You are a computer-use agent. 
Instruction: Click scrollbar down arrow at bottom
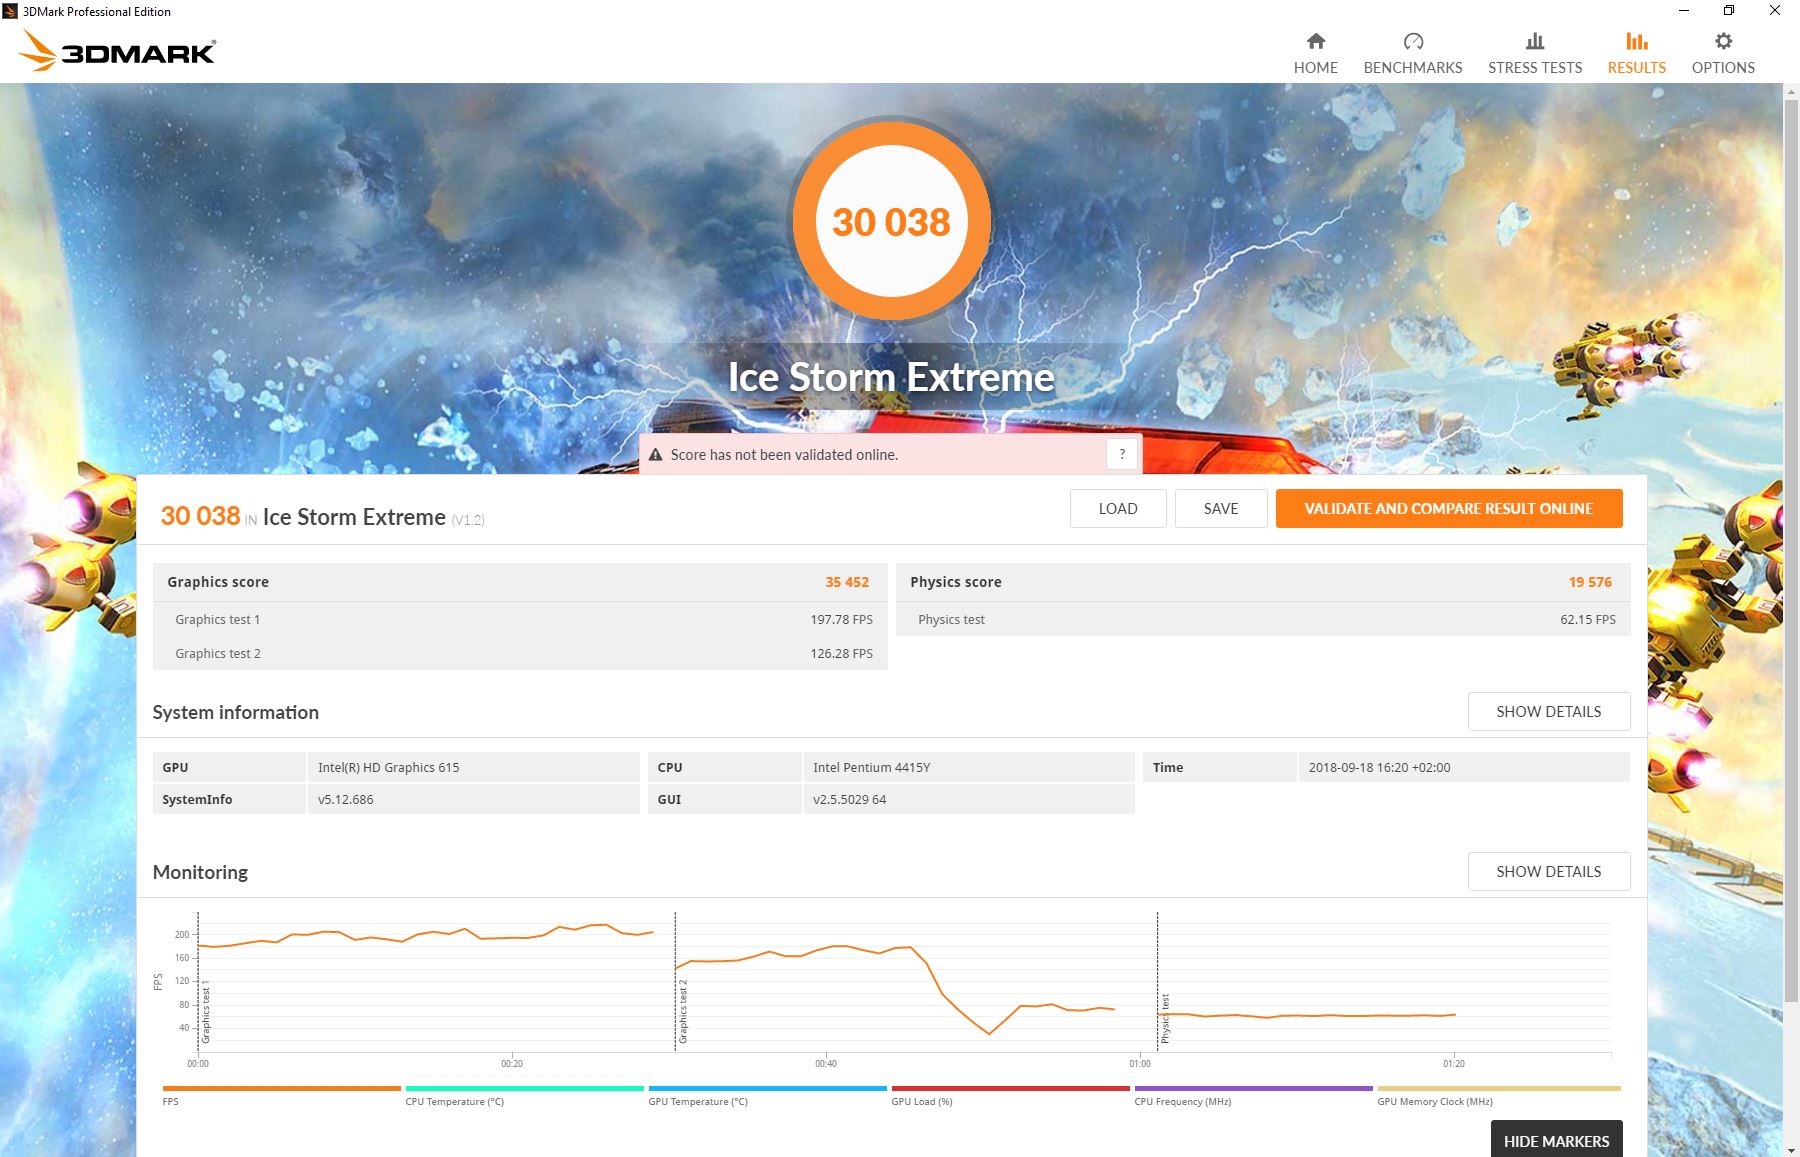pyautogui.click(x=1791, y=1148)
